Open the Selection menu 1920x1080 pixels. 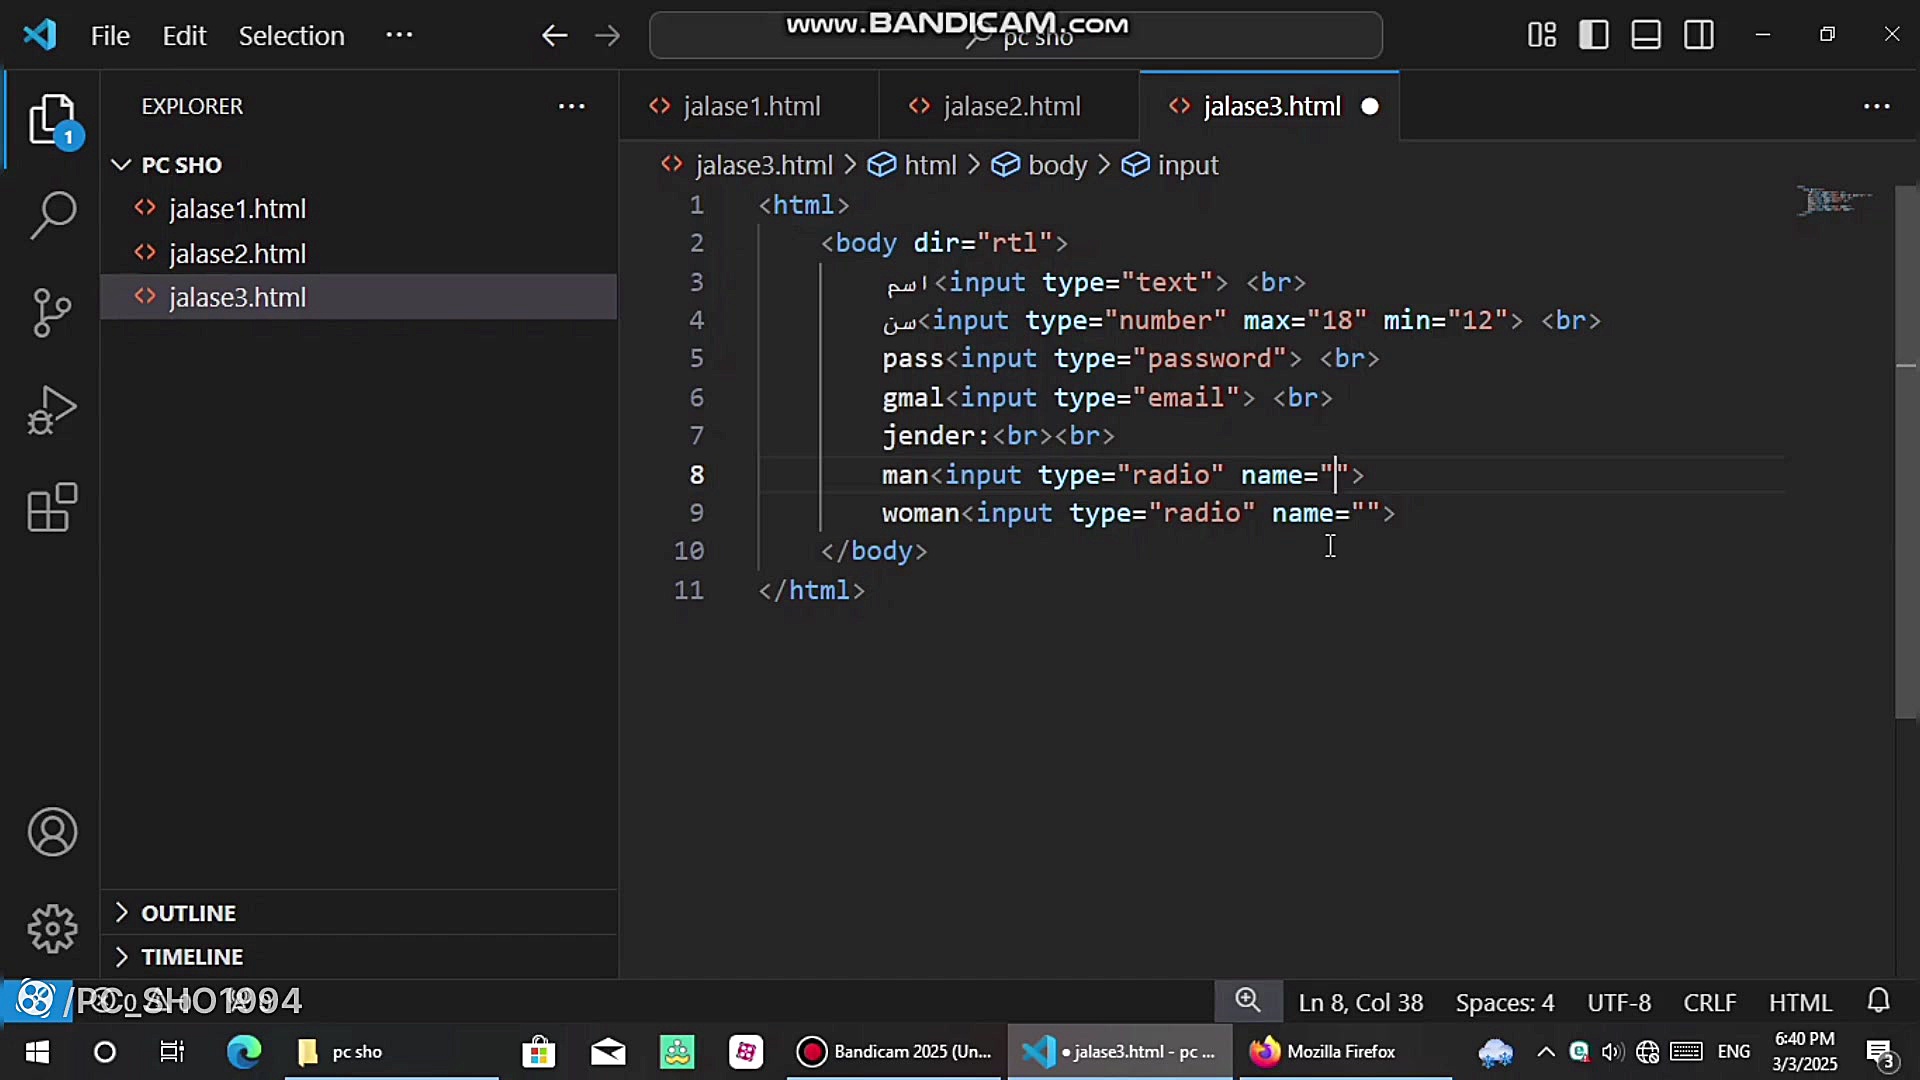291,36
